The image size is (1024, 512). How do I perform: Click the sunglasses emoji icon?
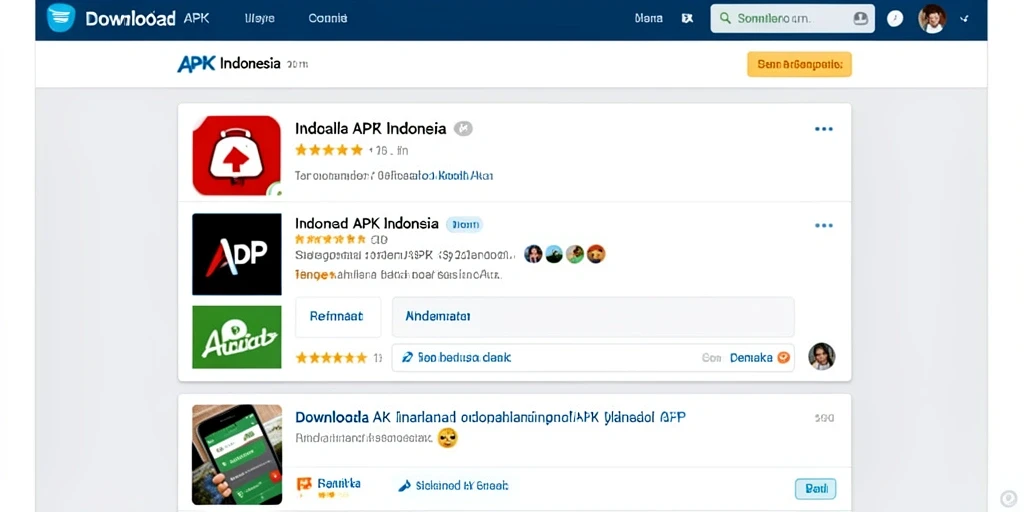[447, 438]
